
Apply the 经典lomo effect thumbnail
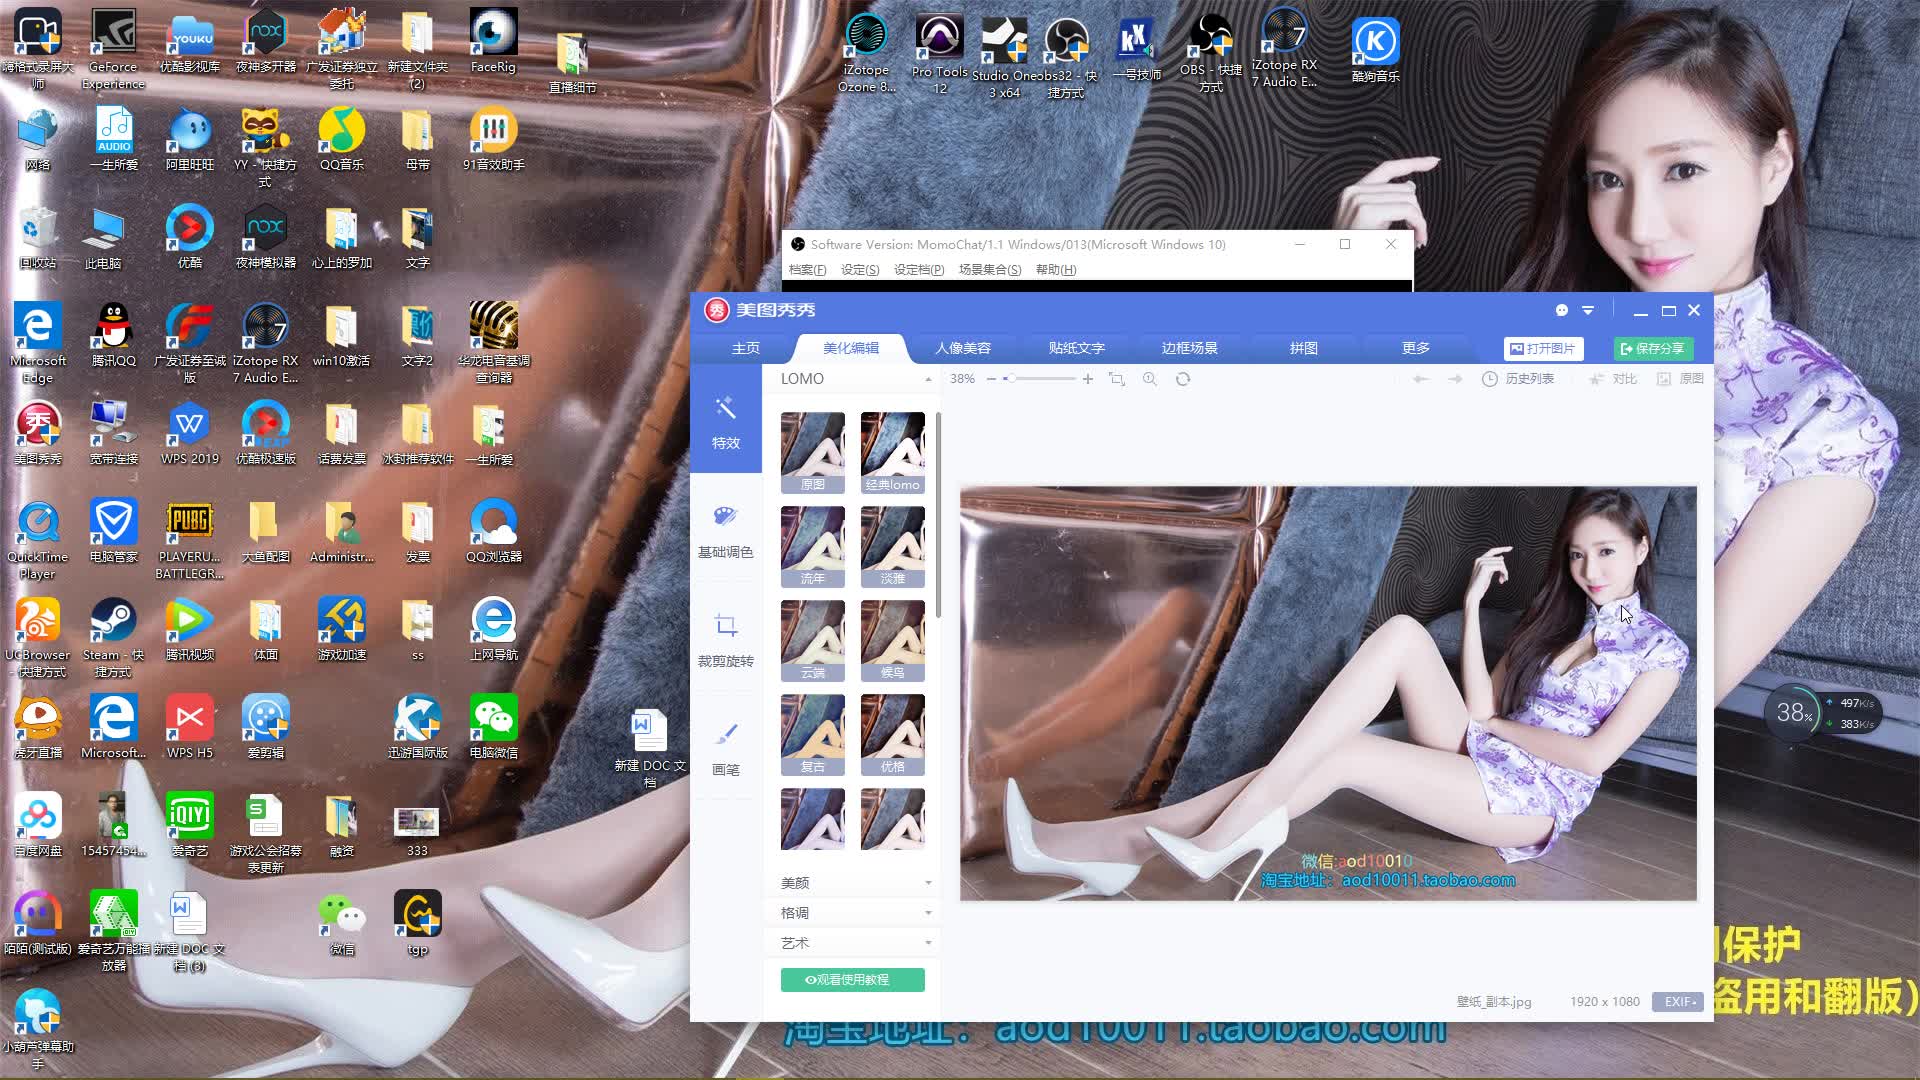(x=892, y=452)
